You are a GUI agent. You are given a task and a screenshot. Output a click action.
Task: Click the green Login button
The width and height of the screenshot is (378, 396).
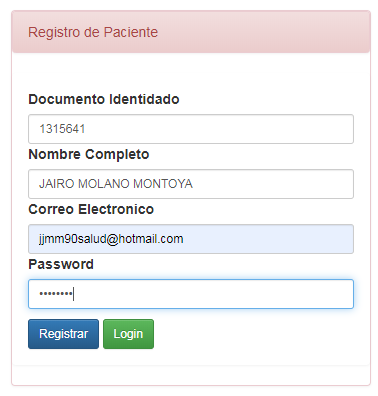128,334
